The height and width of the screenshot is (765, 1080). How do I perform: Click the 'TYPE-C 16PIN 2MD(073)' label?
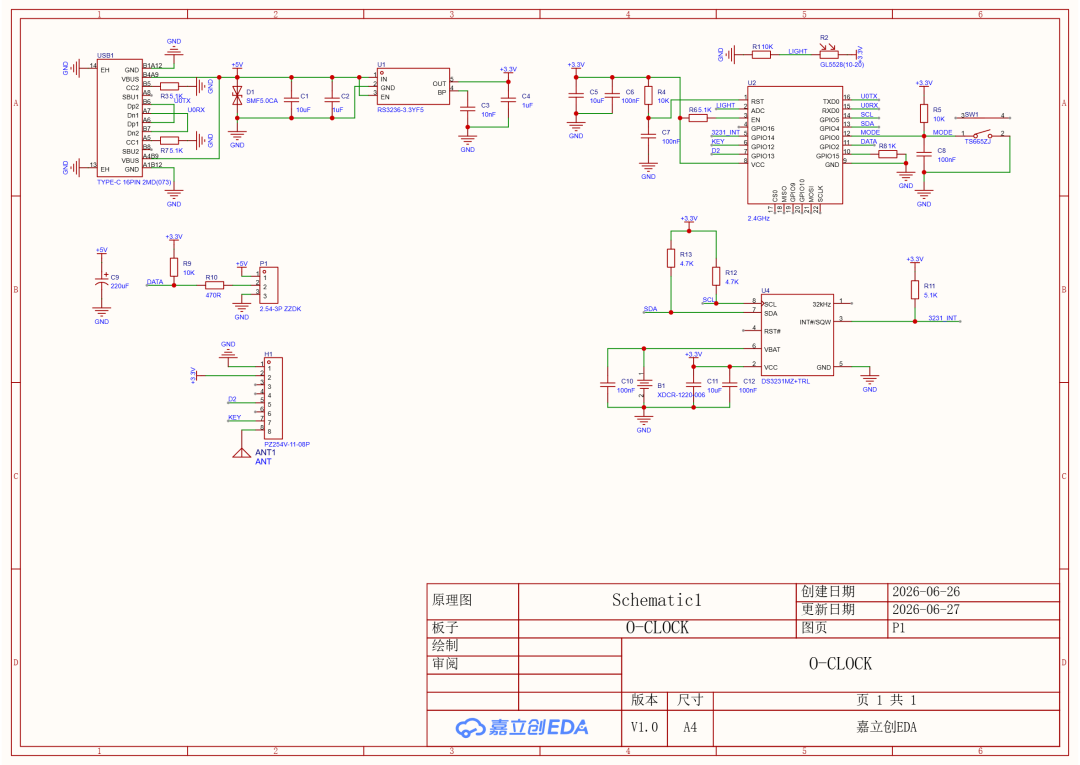pyautogui.click(x=134, y=182)
